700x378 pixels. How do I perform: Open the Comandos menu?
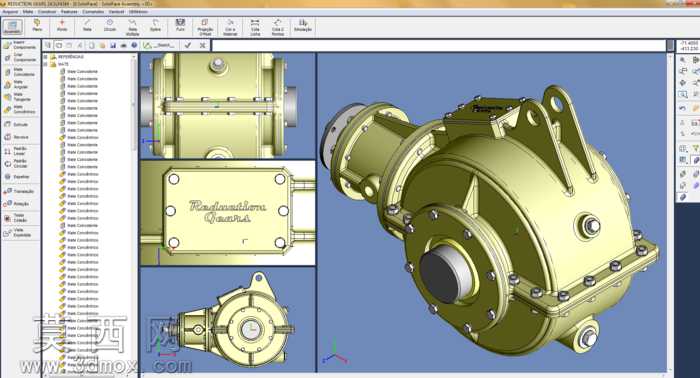[x=93, y=12]
